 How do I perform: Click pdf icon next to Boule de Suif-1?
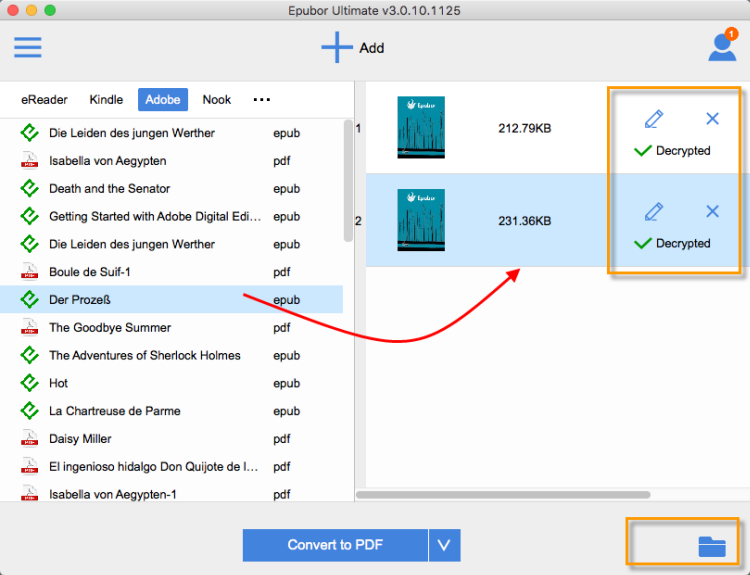pos(30,272)
